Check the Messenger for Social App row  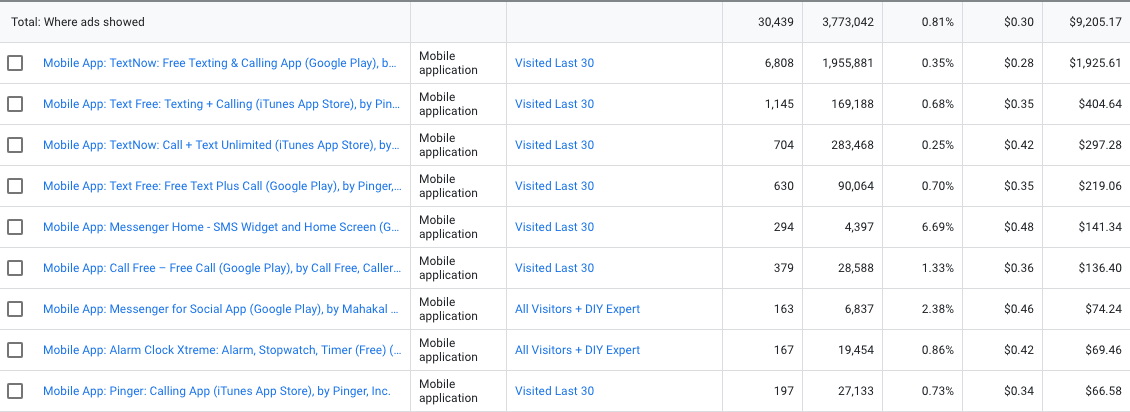(x=15, y=309)
